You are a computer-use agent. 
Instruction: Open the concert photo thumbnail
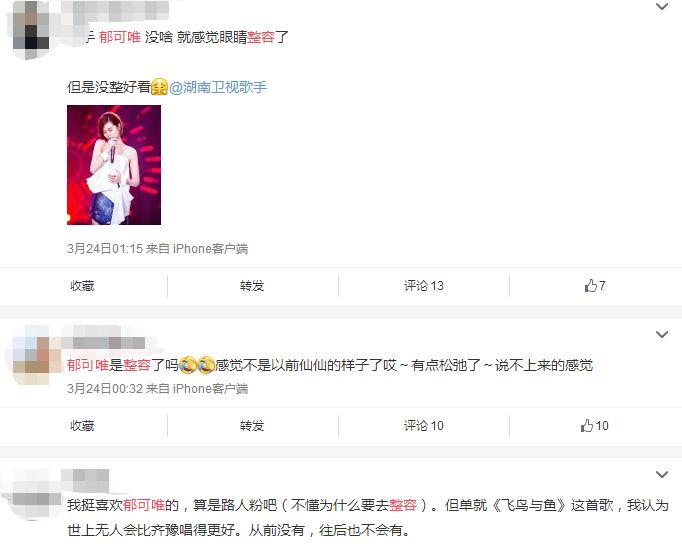(114, 165)
